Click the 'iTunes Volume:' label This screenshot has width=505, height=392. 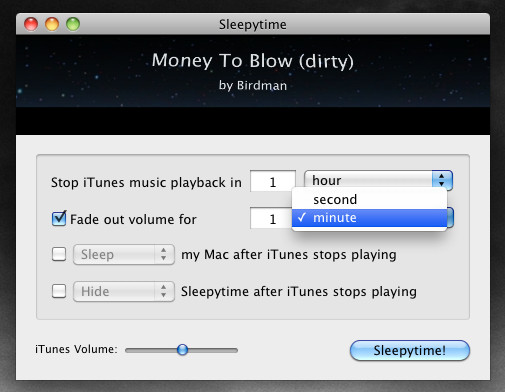pyautogui.click(x=76, y=349)
